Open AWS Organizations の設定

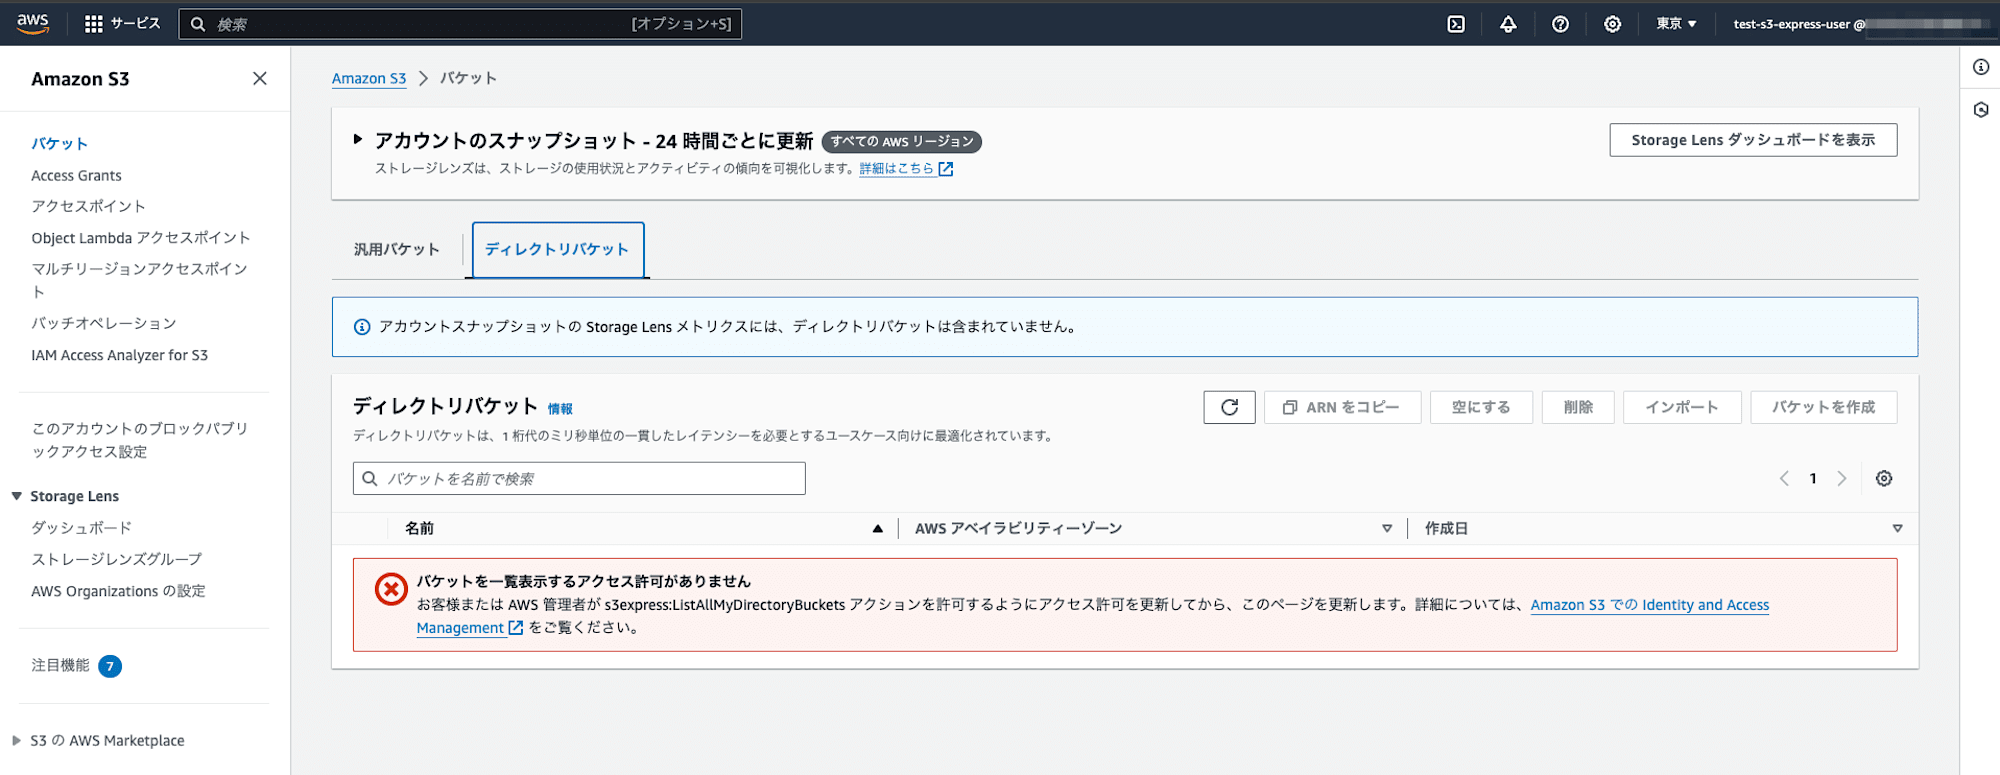tap(118, 592)
